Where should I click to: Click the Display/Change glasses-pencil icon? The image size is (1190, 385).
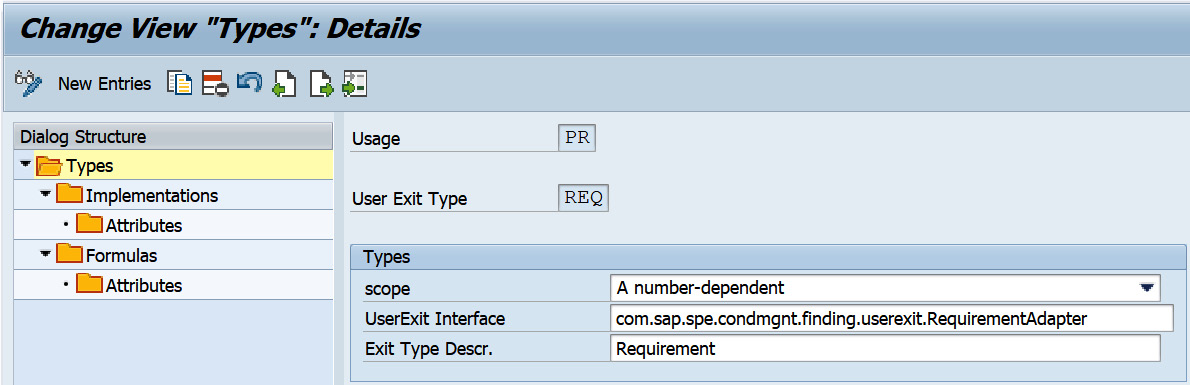[28, 84]
